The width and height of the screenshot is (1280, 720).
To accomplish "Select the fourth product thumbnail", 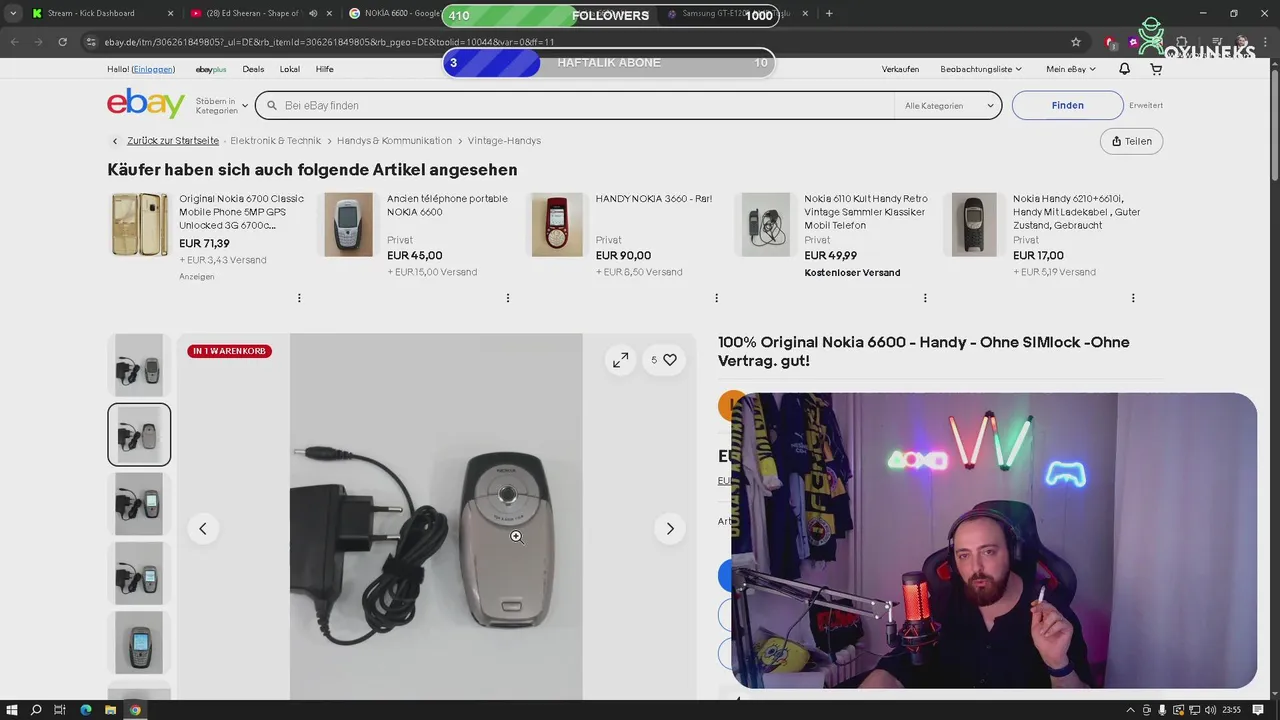I will [x=139, y=573].
